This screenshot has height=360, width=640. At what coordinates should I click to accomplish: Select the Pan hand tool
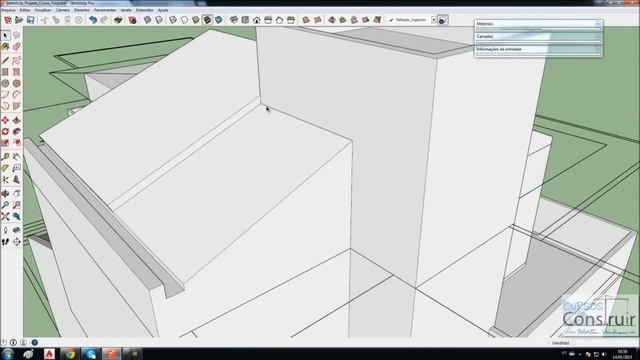coord(16,193)
